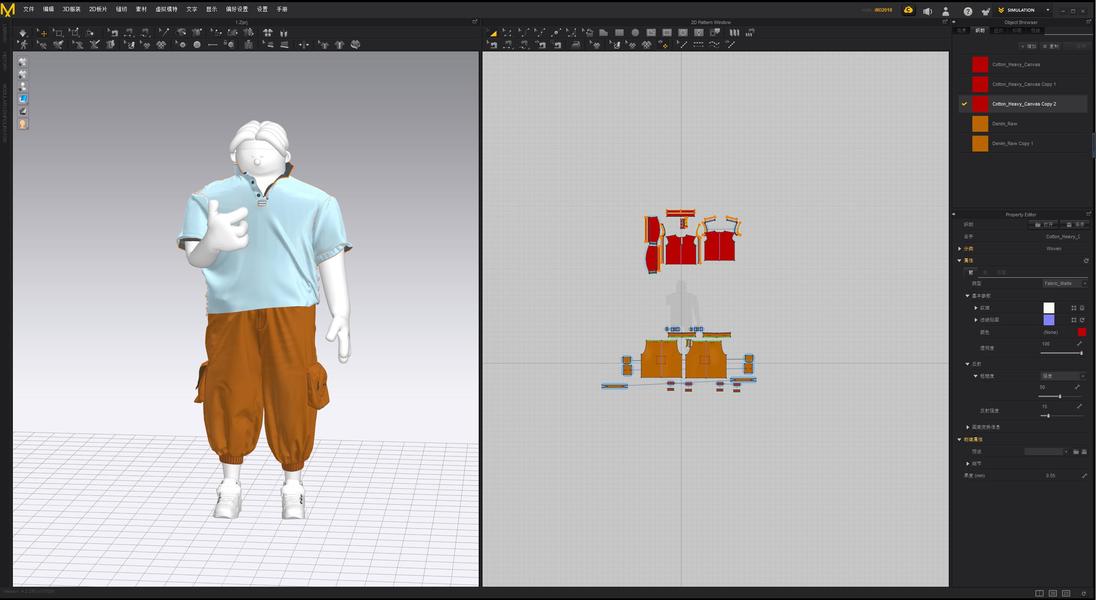Click the folder icon next to preset dropdown
The image size is (1096, 600).
[x=1076, y=452]
